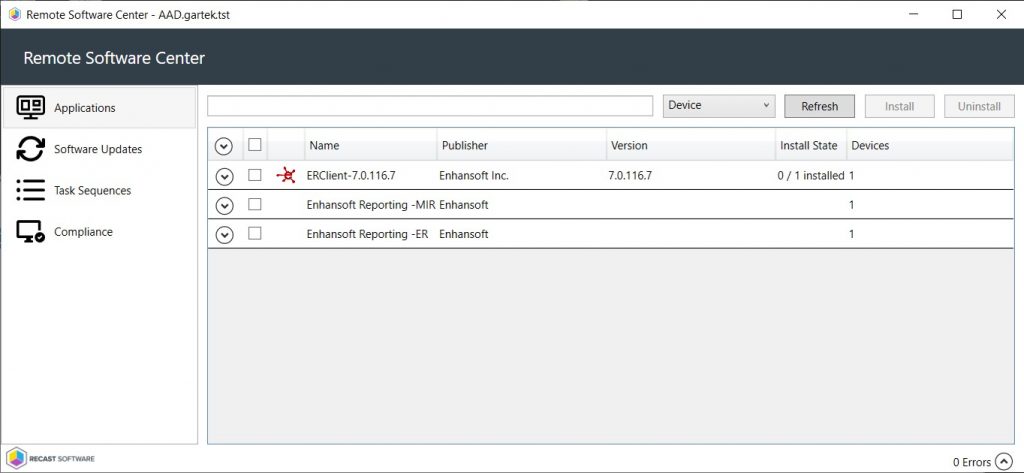Expand the Enhansoft Reporting -MIR row
The width and height of the screenshot is (1024, 473).
[224, 206]
